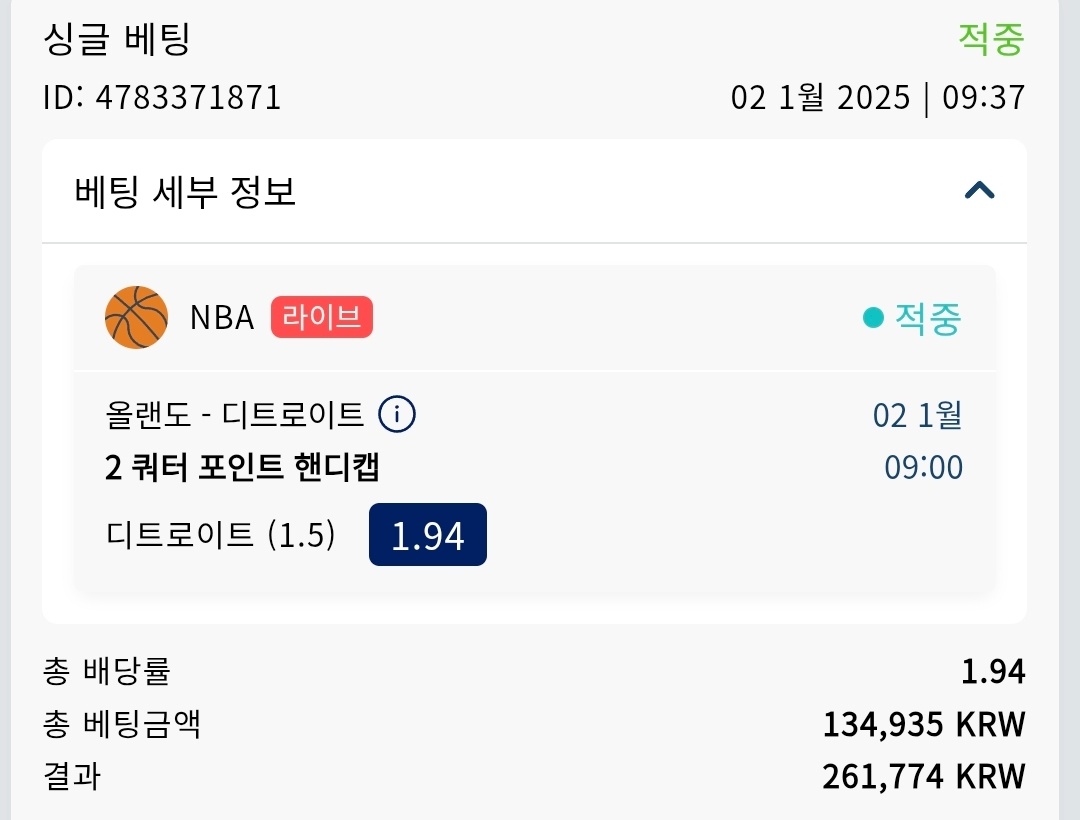Click the match start time 09:00

tap(923, 467)
